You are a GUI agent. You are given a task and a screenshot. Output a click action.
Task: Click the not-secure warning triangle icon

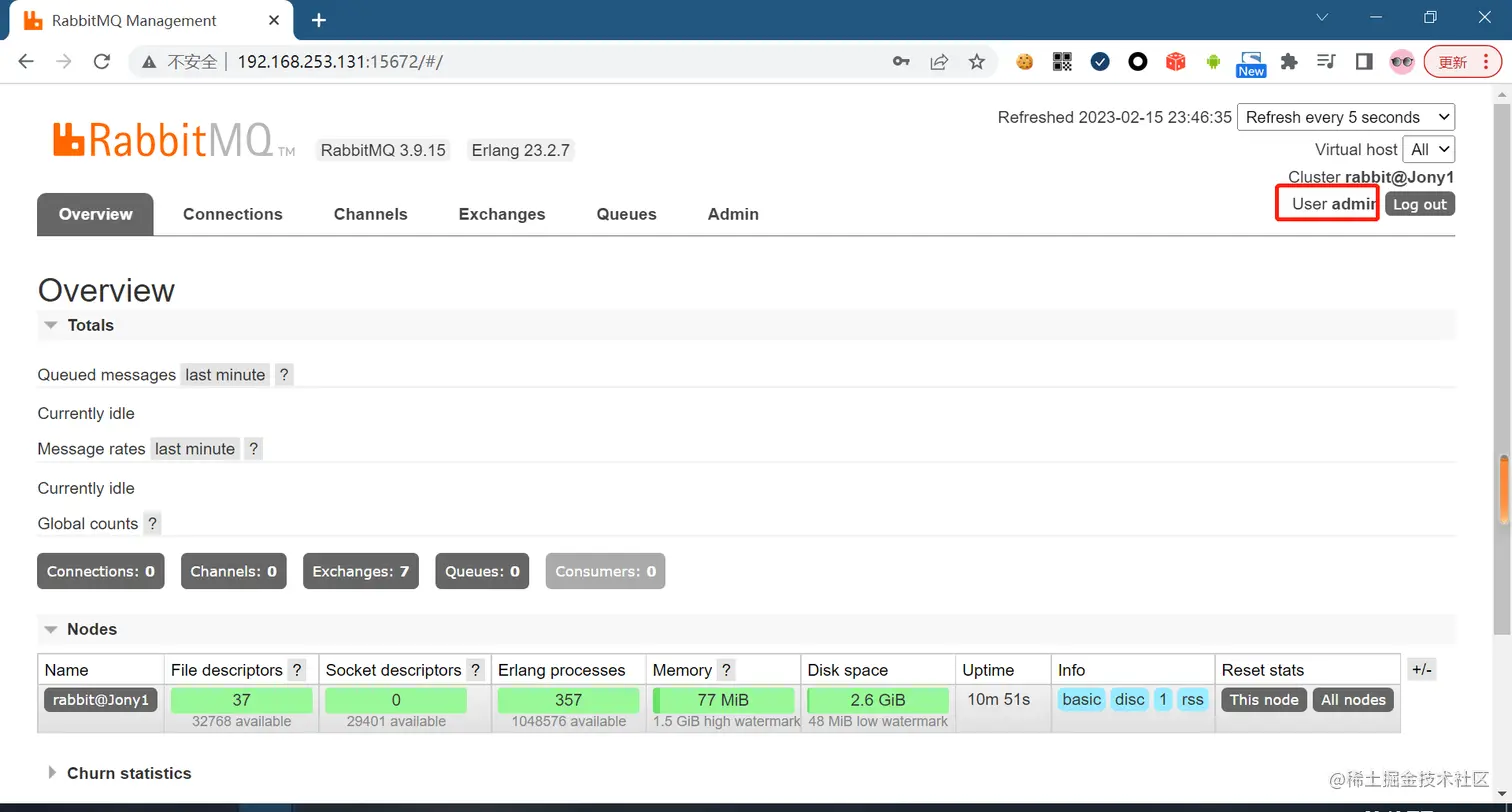click(x=149, y=62)
